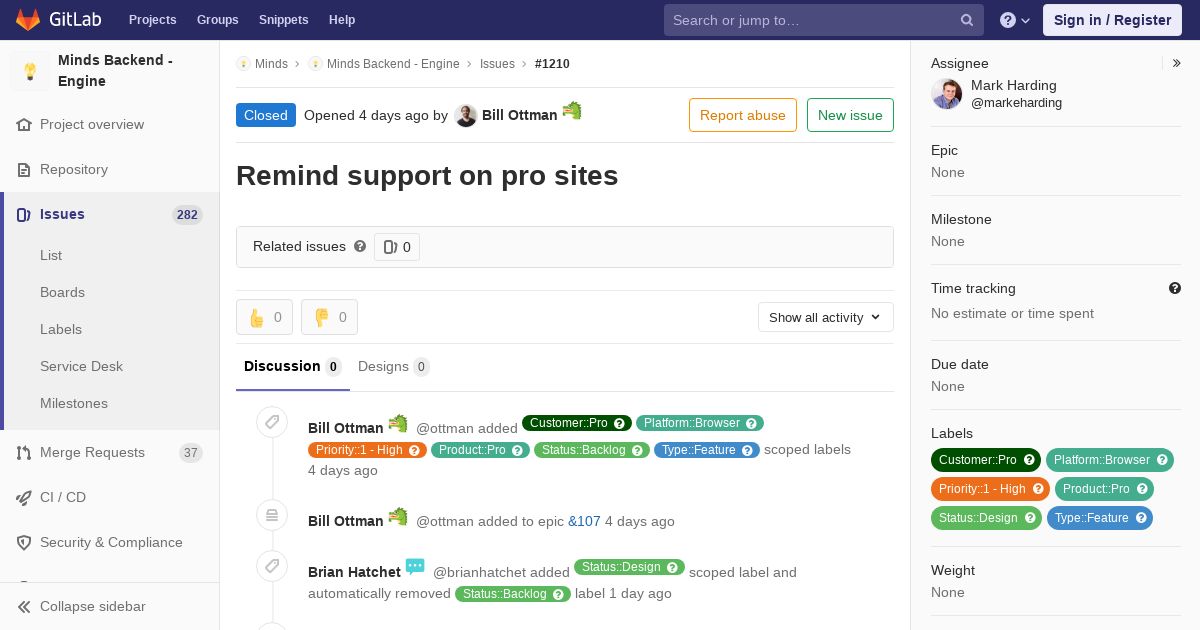Click Mark Harding's assignee avatar
Viewport: 1200px width, 630px height.
point(947,94)
